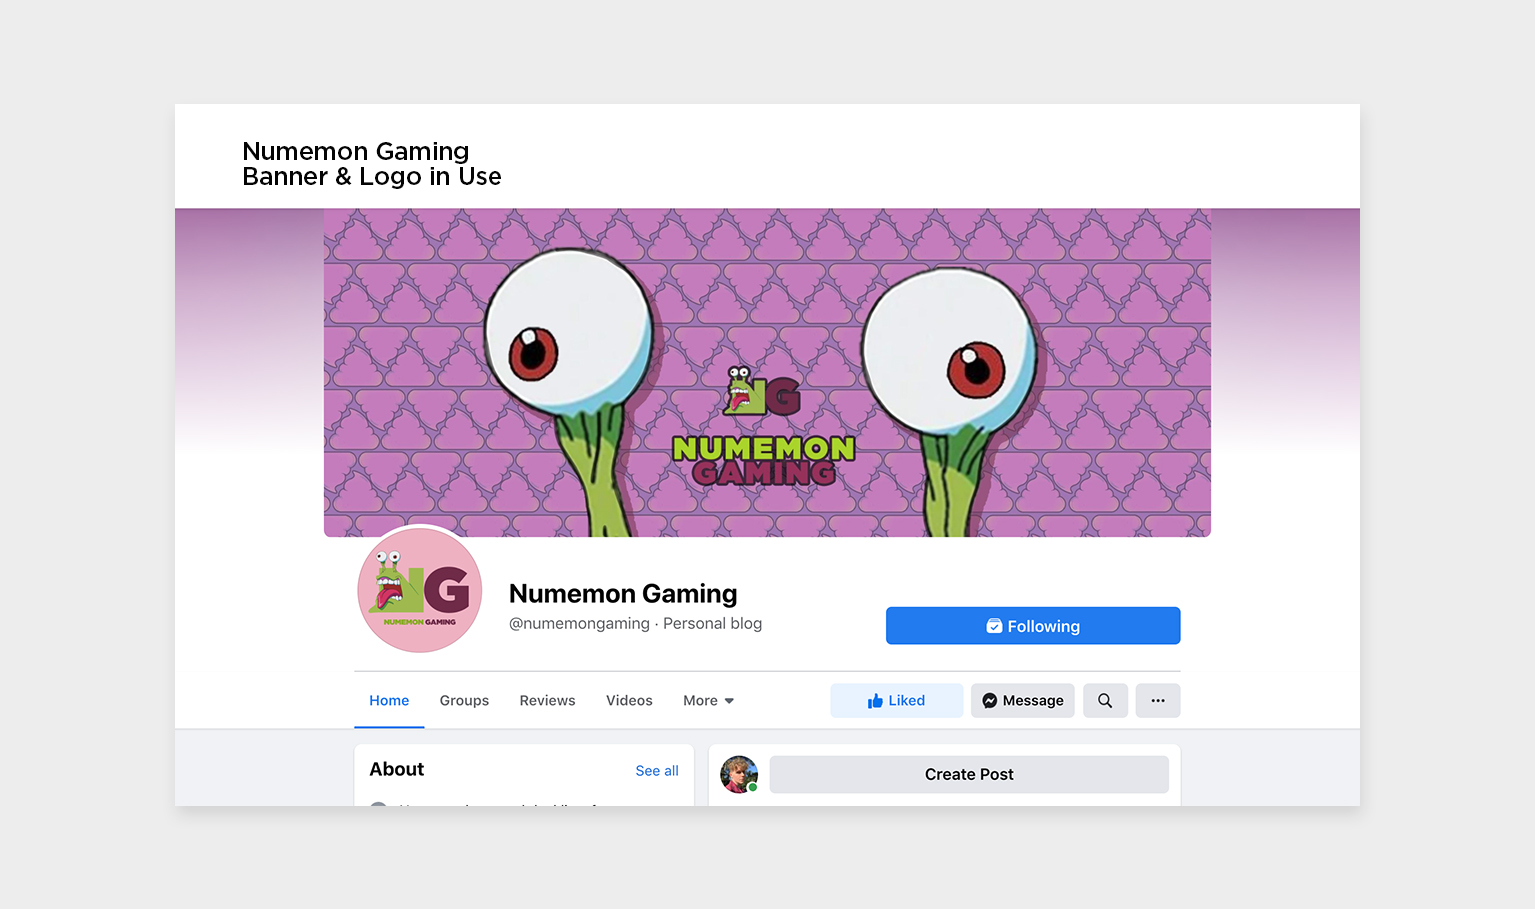Open the Videos tab
The width and height of the screenshot is (1535, 909).
click(x=629, y=701)
